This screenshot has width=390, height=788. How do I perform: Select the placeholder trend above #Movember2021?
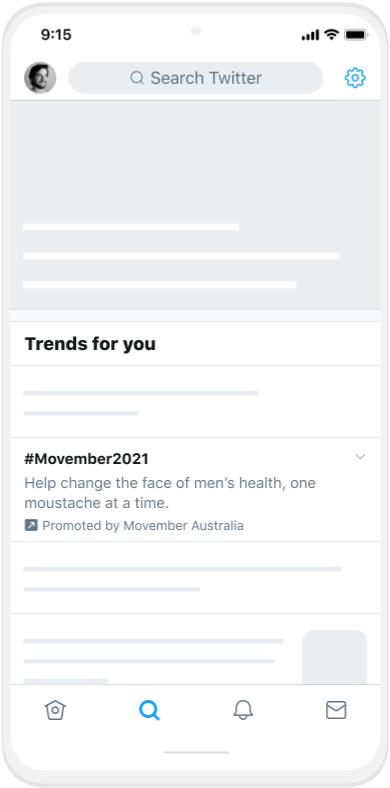coord(195,402)
